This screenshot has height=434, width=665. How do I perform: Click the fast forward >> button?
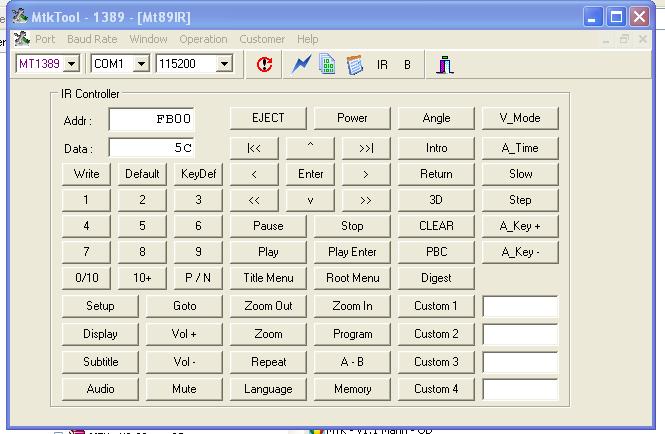366,200
